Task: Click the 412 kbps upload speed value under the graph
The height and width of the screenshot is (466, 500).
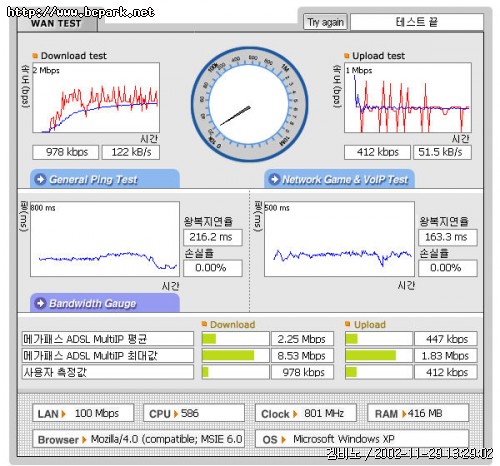Action: tap(377, 152)
